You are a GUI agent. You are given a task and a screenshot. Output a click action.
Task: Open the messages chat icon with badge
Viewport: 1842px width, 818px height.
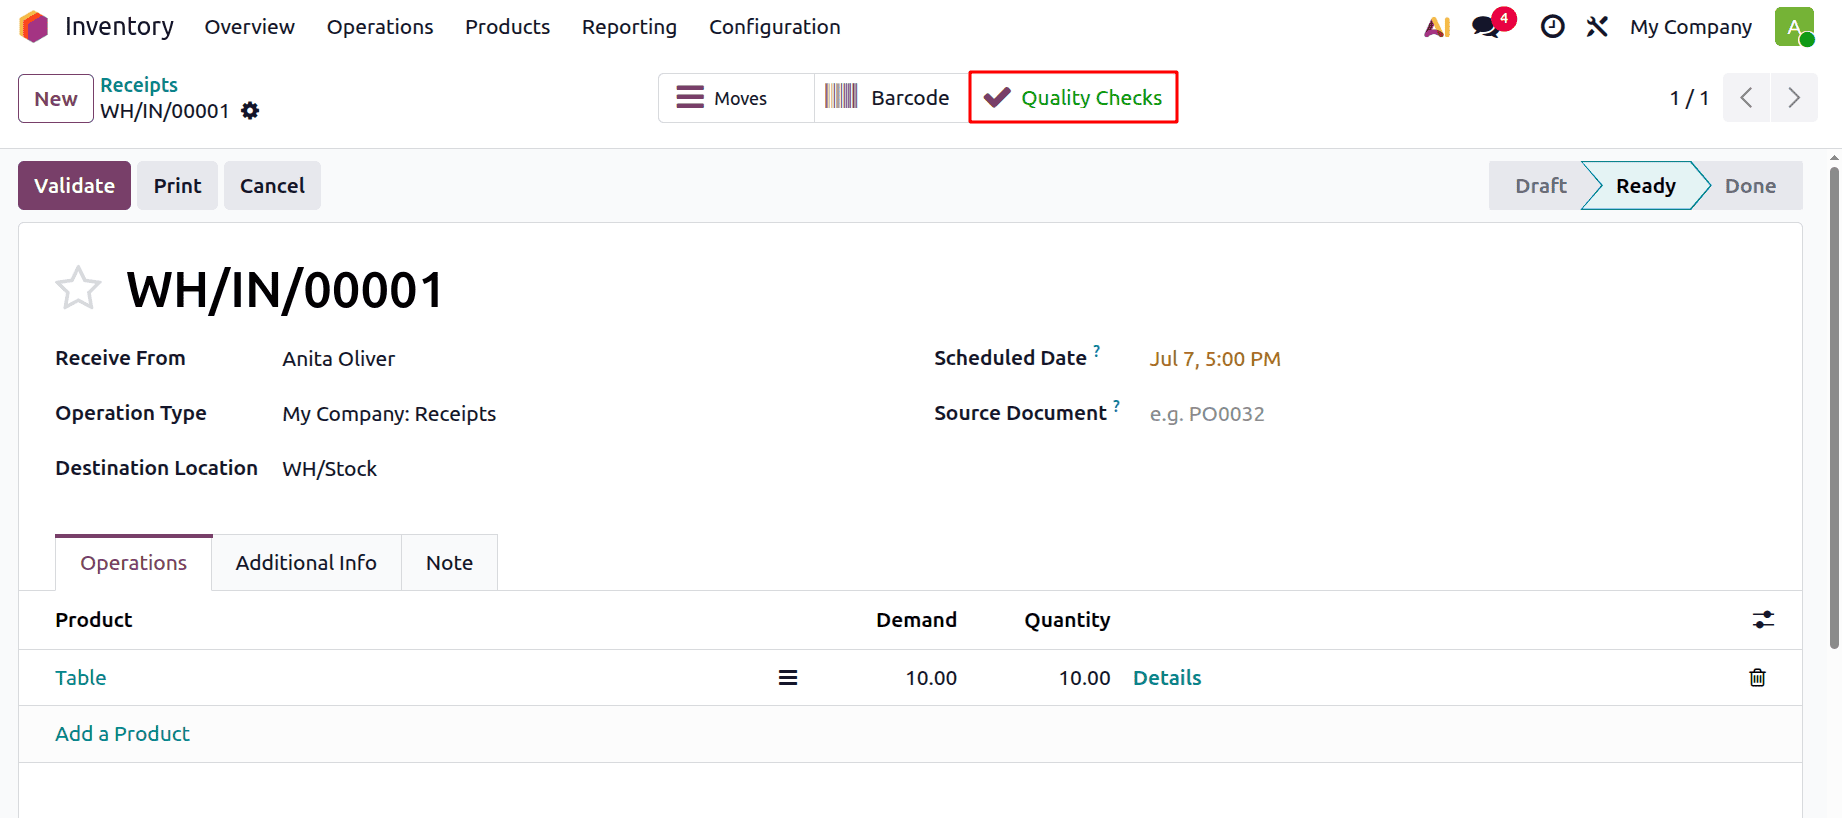pos(1487,27)
